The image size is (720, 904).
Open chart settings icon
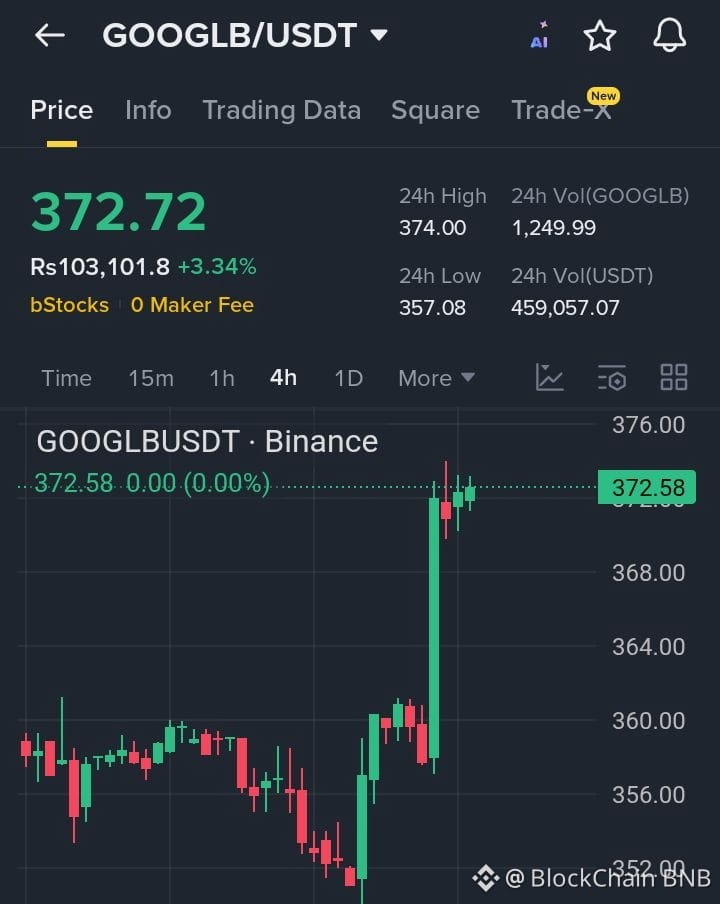pyautogui.click(x=612, y=378)
